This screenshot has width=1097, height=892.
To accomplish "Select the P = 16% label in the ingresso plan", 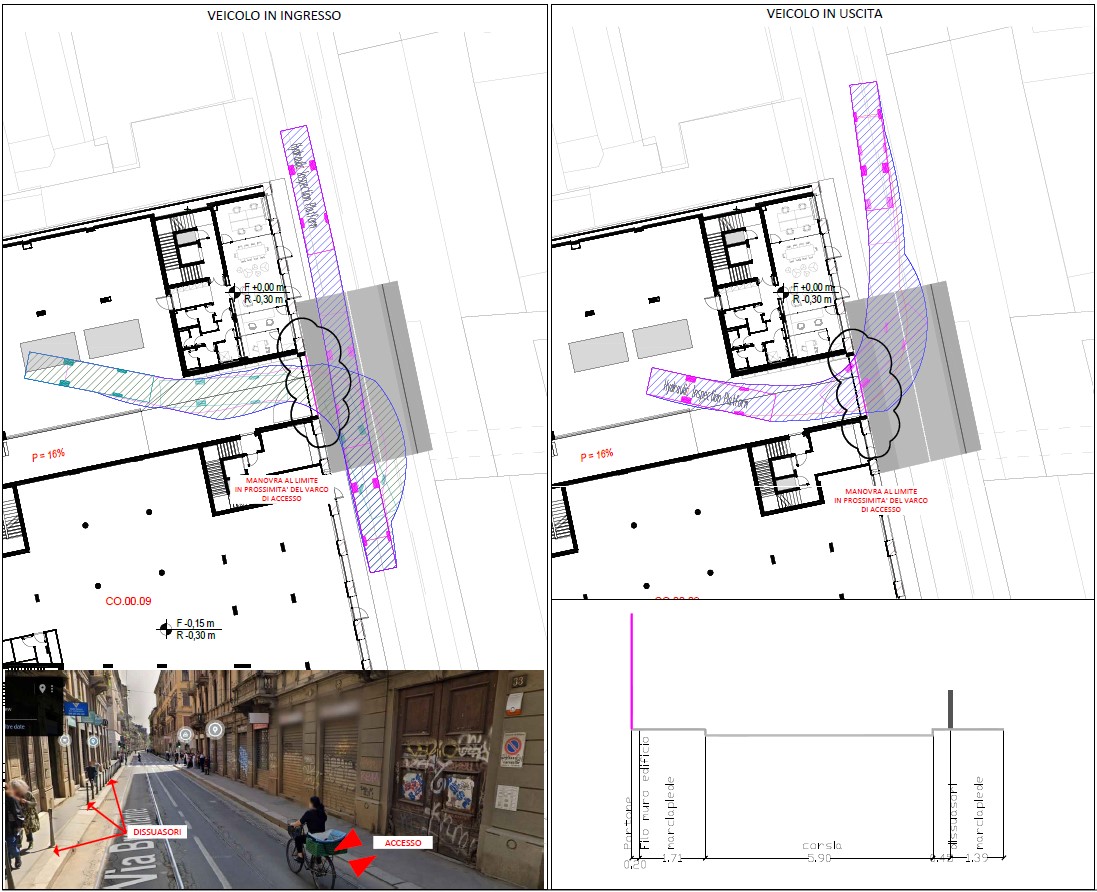I will click(x=48, y=455).
